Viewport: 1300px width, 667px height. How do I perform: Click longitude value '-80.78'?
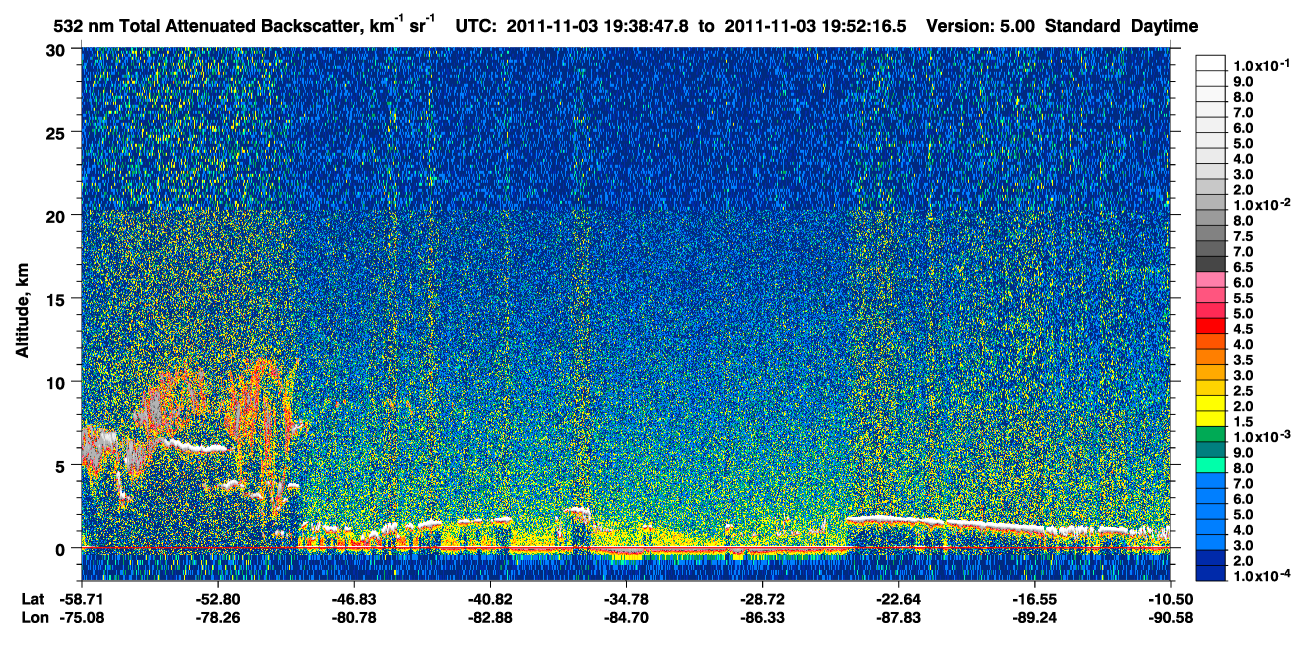(354, 617)
